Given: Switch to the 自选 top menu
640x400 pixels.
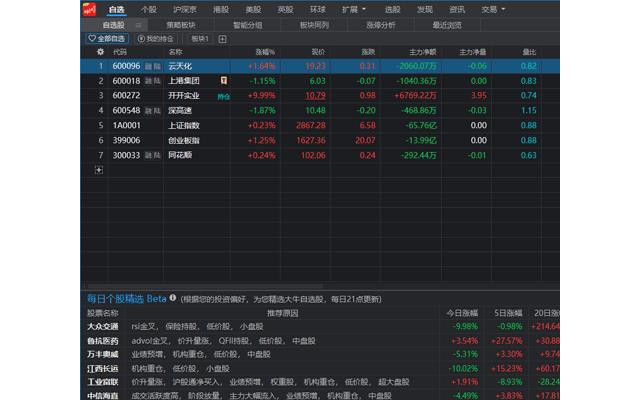Looking at the screenshot, I should coord(117,9).
